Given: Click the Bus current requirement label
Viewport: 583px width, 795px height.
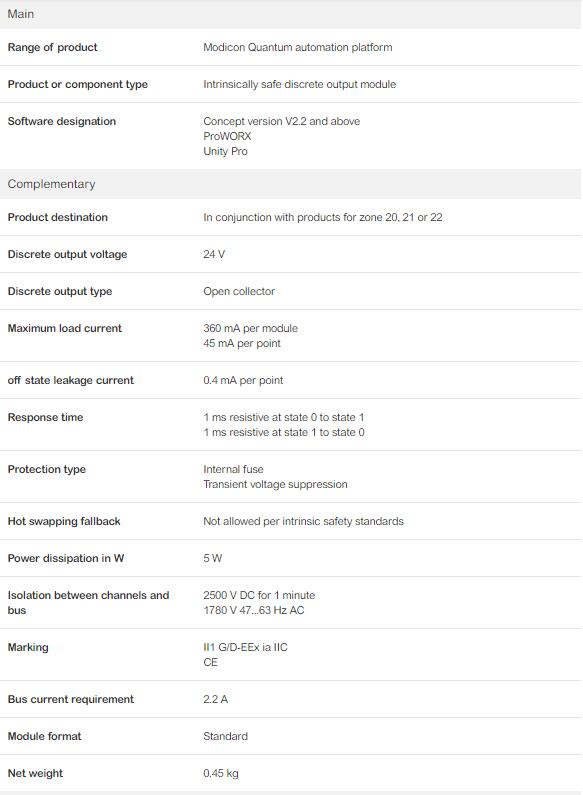Looking at the screenshot, I should click(70, 699).
